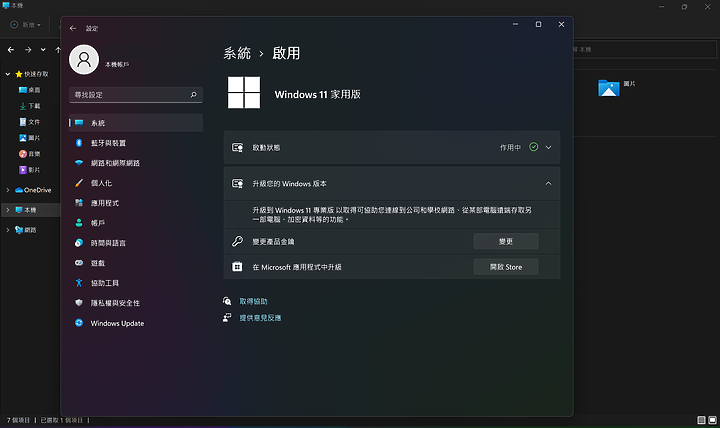Expand OneDrive in Explorer tree
This screenshot has height=428, width=720.
[8, 190]
